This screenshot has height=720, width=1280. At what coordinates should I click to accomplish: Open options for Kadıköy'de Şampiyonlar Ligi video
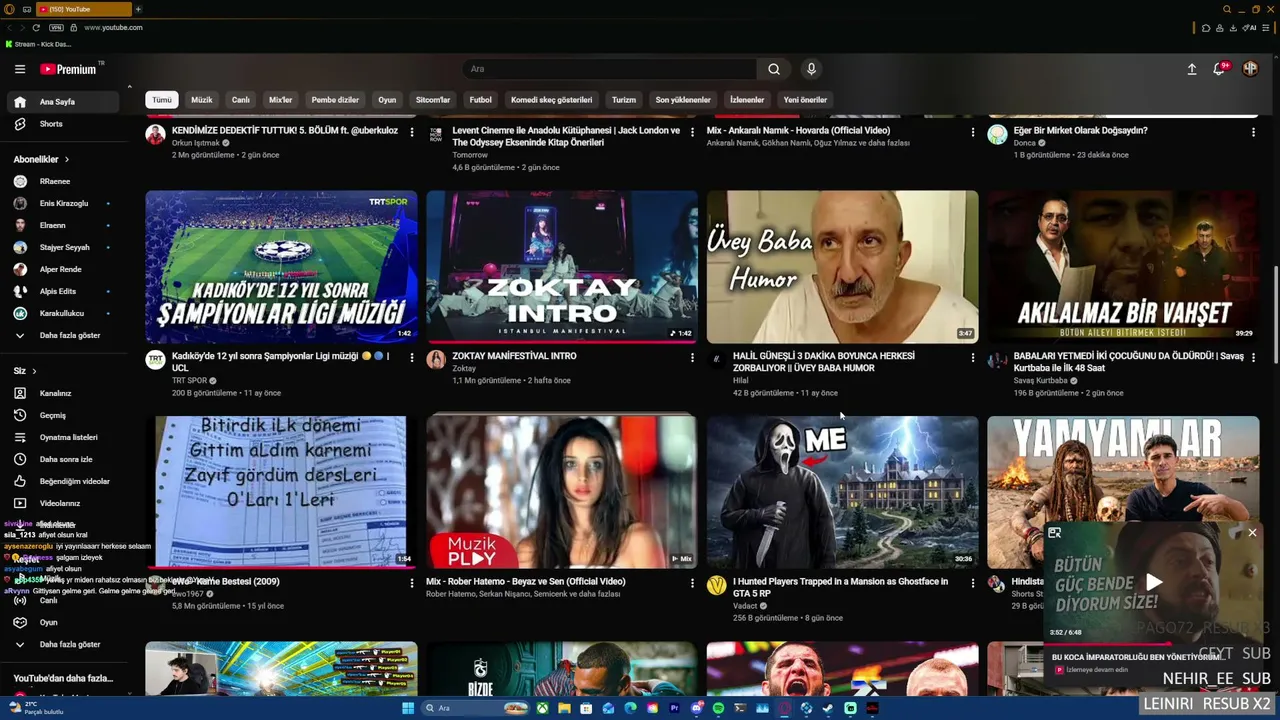point(411,357)
